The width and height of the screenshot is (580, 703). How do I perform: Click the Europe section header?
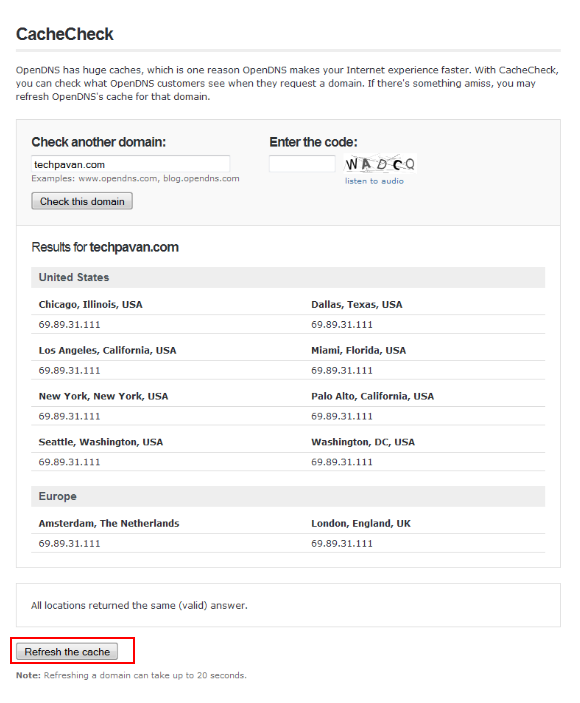click(288, 496)
